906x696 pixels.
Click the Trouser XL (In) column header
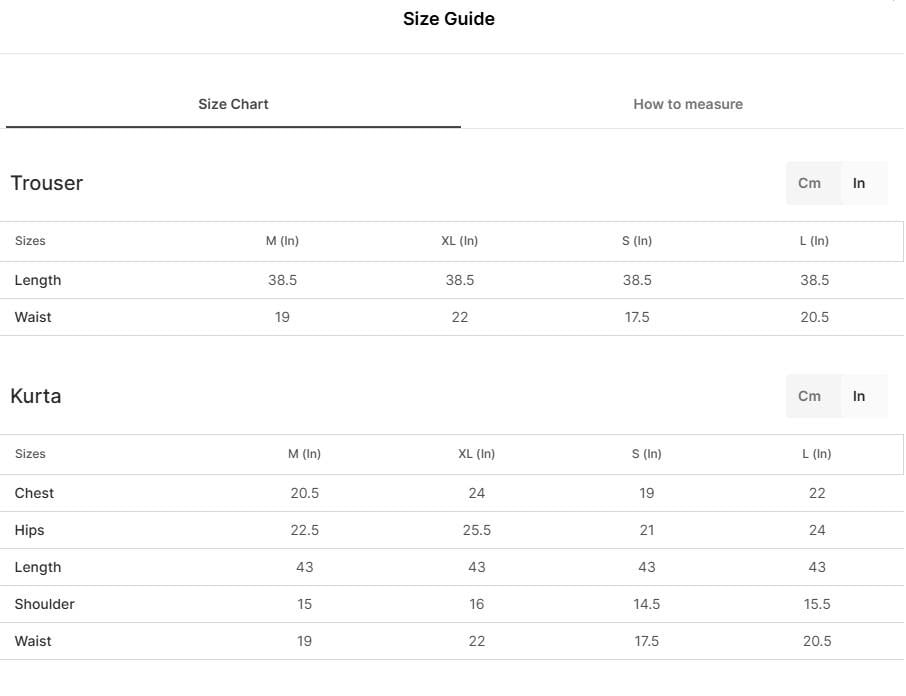[459, 241]
